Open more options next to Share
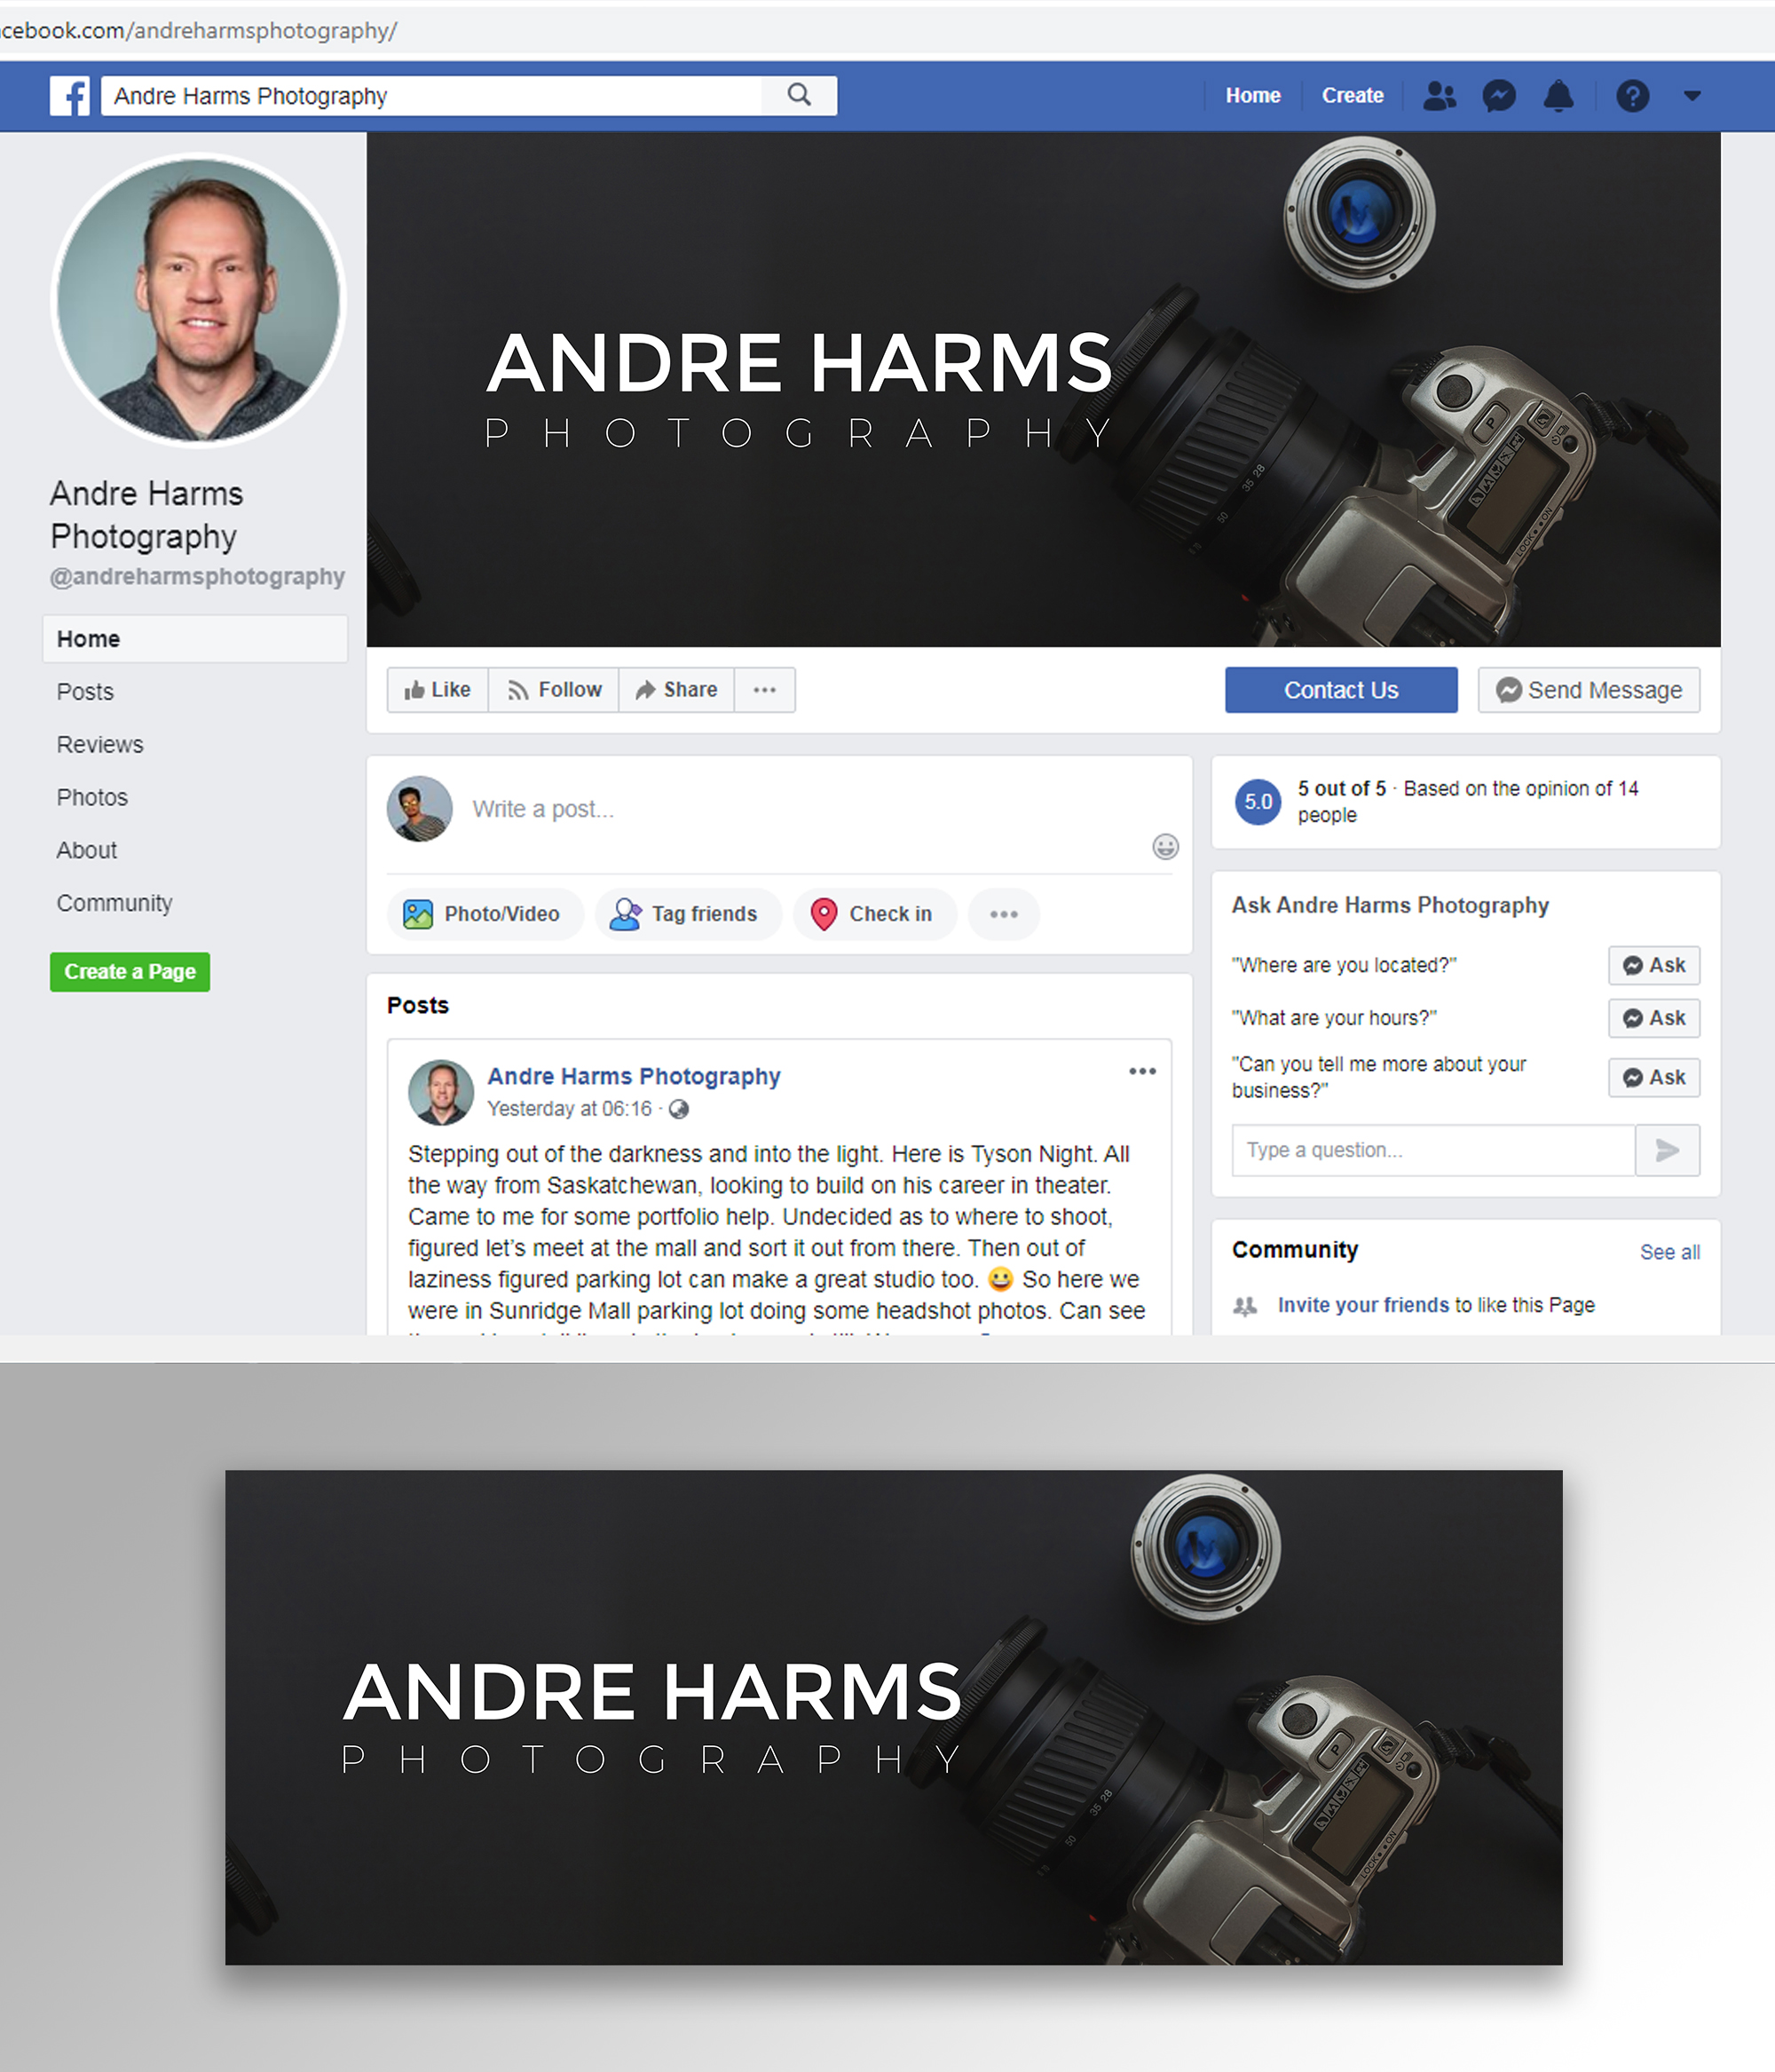The width and height of the screenshot is (1775, 2072). tap(765, 690)
